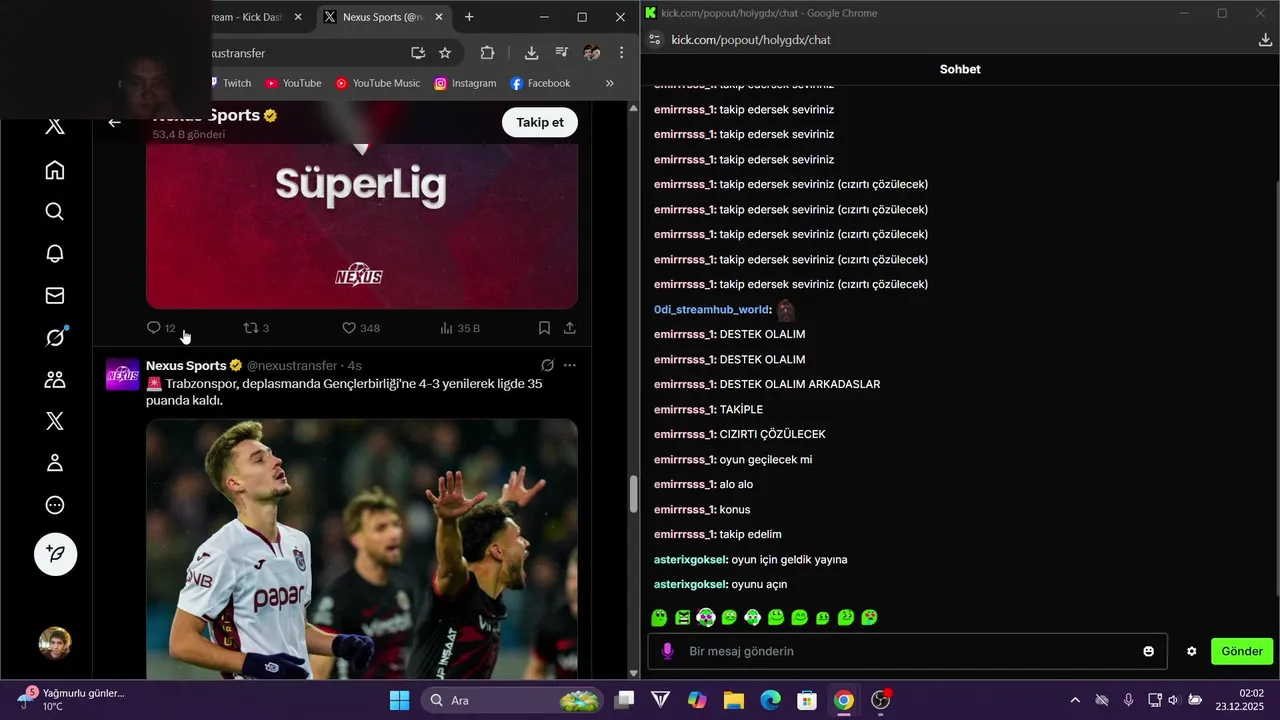Open the Twitch bookmark
The width and height of the screenshot is (1280, 720).
(229, 83)
